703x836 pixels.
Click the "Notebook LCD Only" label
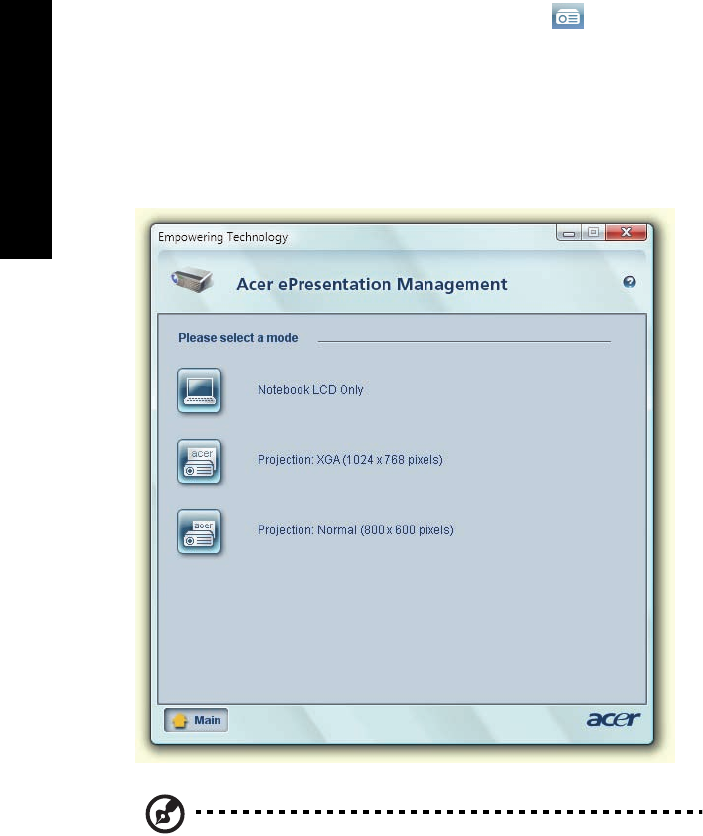311,390
